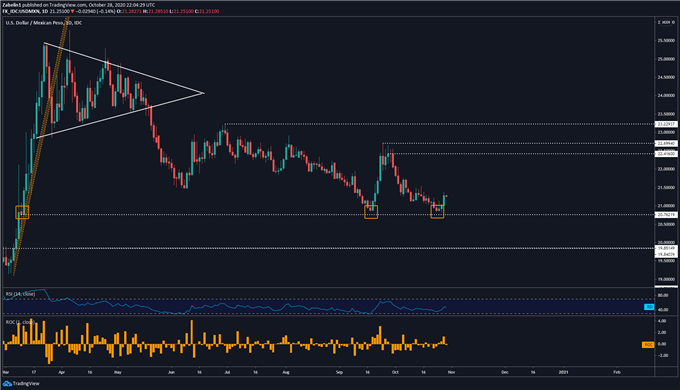
Task: Click the red down-arrow price change indicator
Action: pos(72,11)
